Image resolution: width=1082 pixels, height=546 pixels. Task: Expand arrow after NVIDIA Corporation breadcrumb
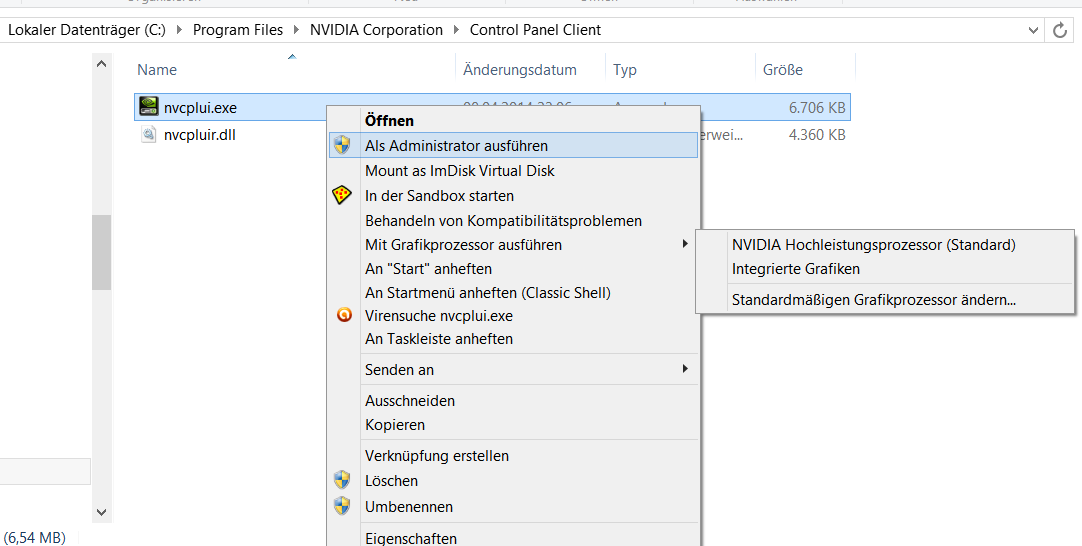tap(456, 30)
